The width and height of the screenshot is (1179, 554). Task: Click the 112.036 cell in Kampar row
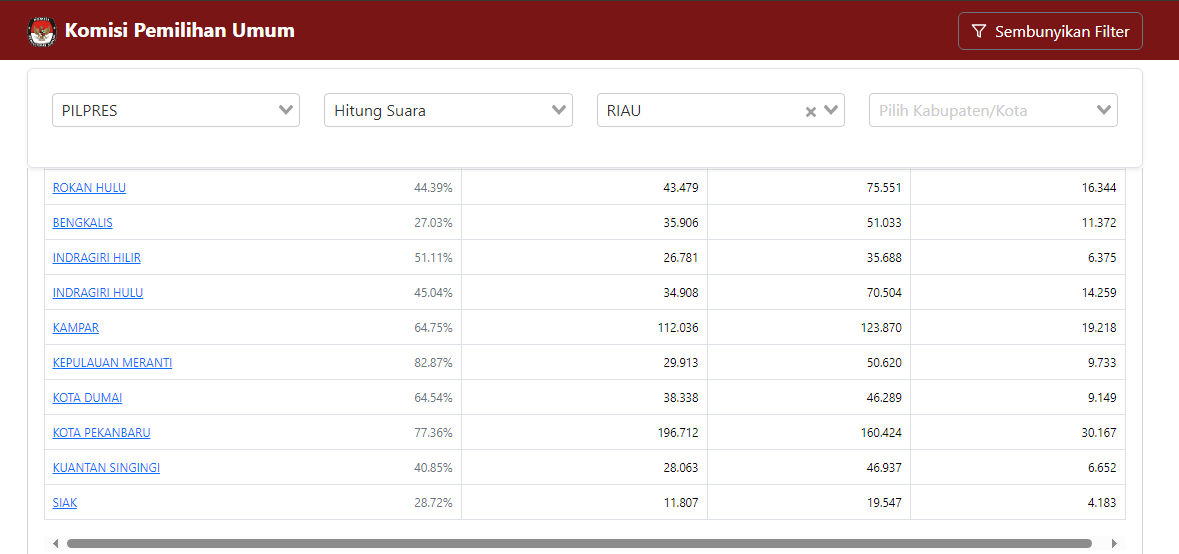[x=584, y=328]
